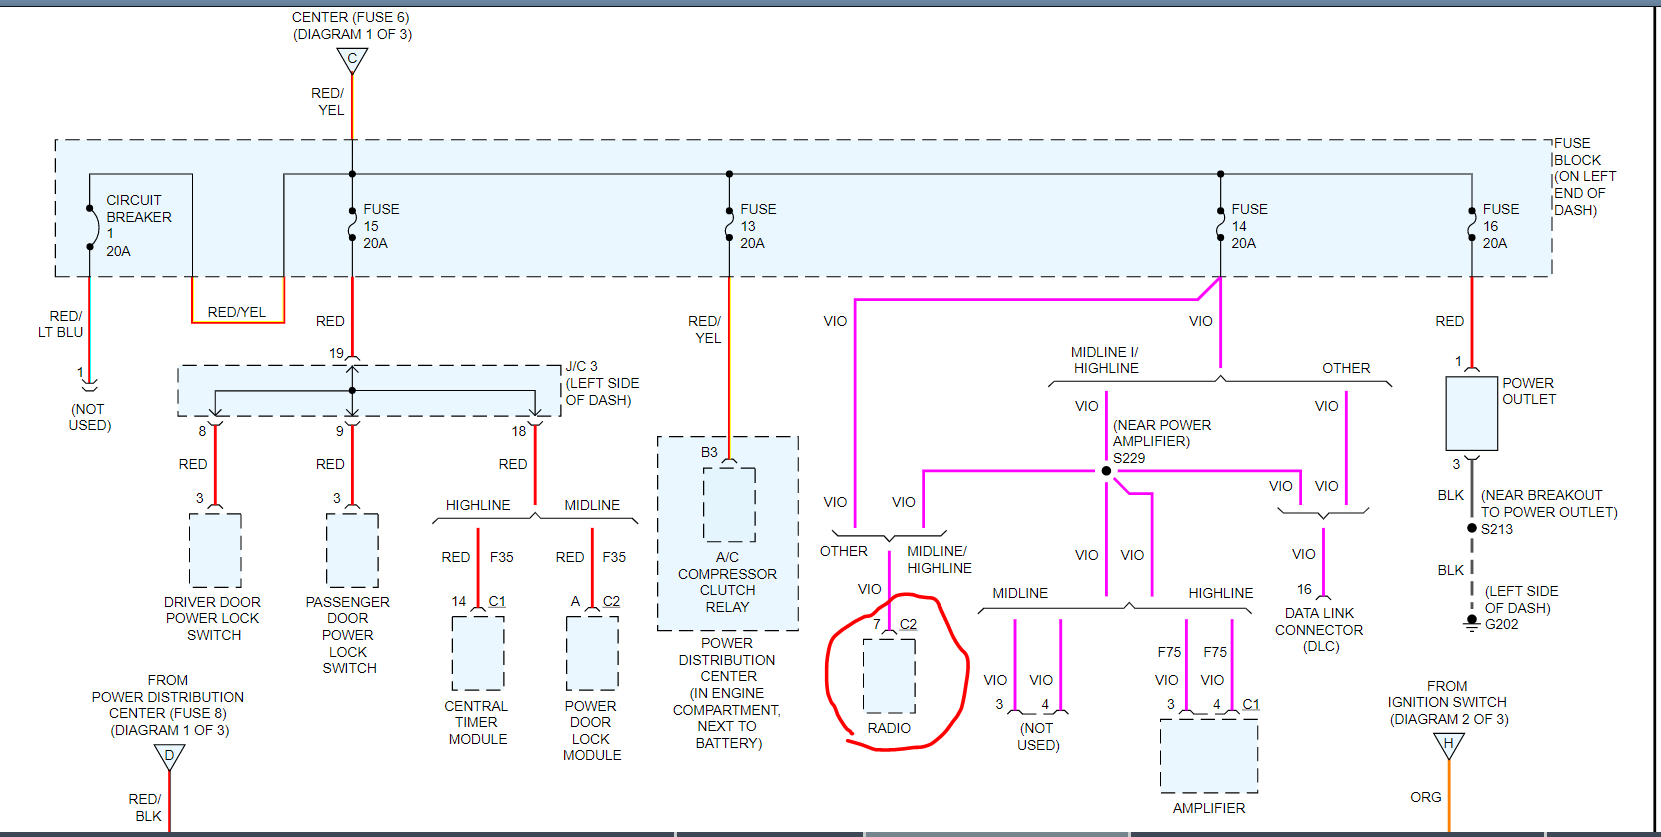Click the 'FUSE 14' label

pos(1249,217)
